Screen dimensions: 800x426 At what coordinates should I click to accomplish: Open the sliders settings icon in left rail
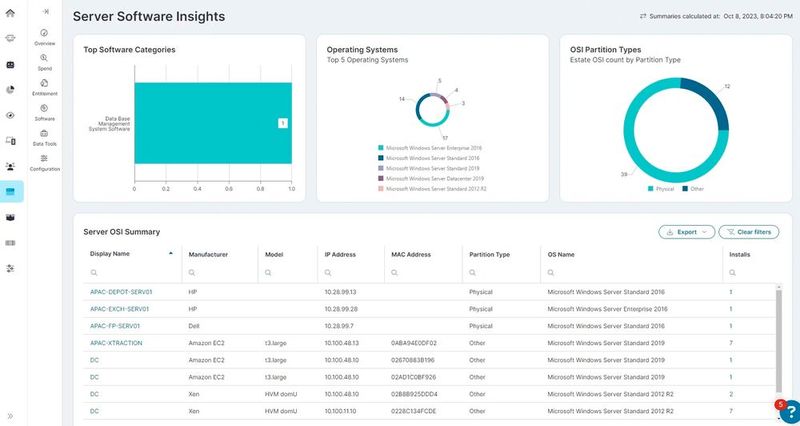(10, 268)
